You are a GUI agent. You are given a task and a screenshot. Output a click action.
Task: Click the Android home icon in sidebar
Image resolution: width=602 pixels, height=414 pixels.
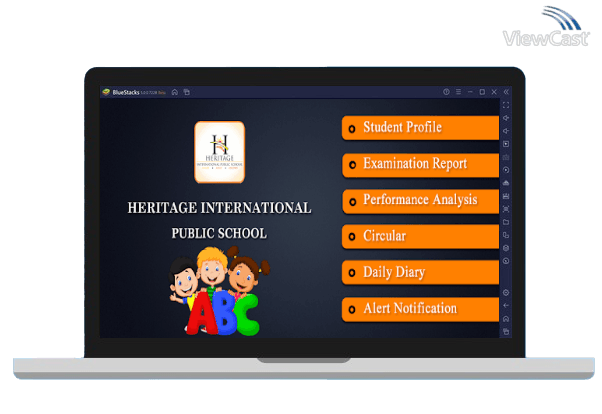pos(506,319)
